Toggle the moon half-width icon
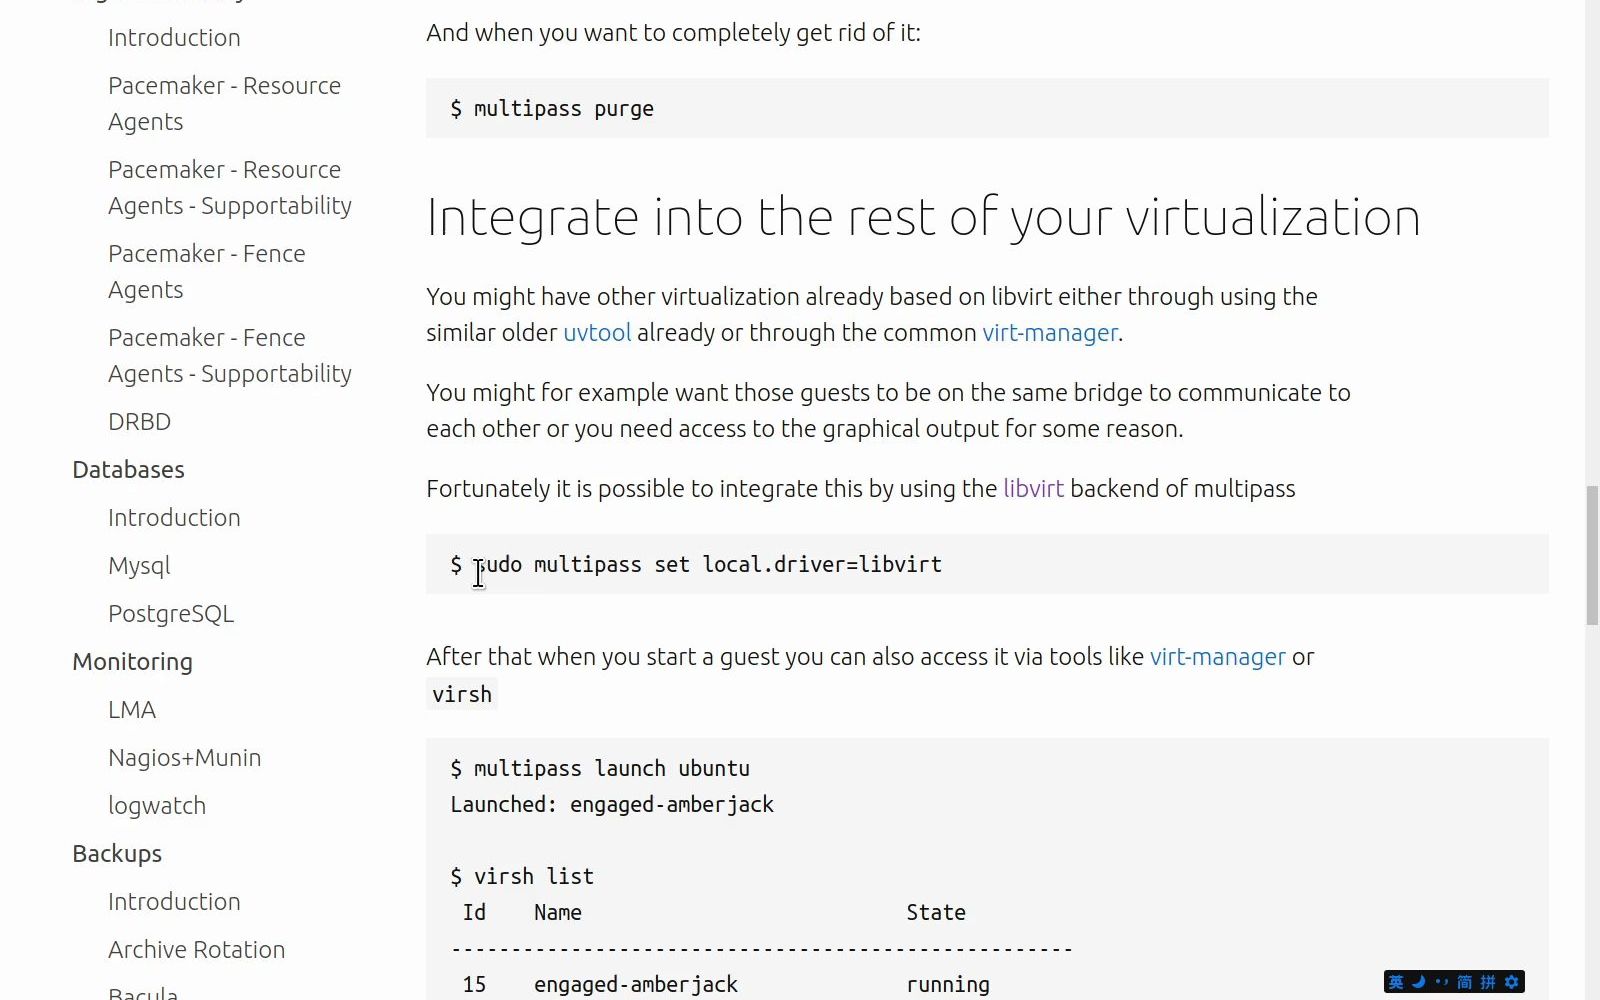This screenshot has height=1000, width=1600. coord(1418,982)
